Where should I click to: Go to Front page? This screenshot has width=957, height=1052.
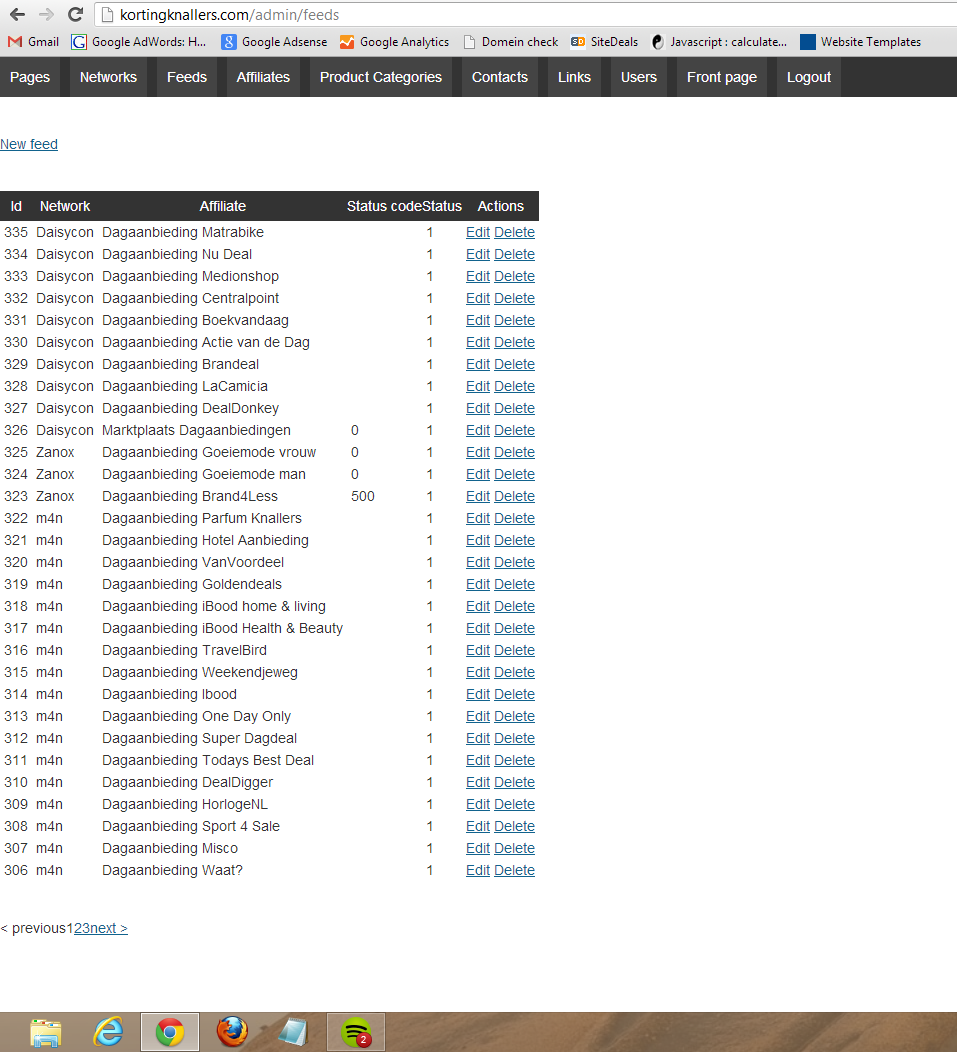721,77
